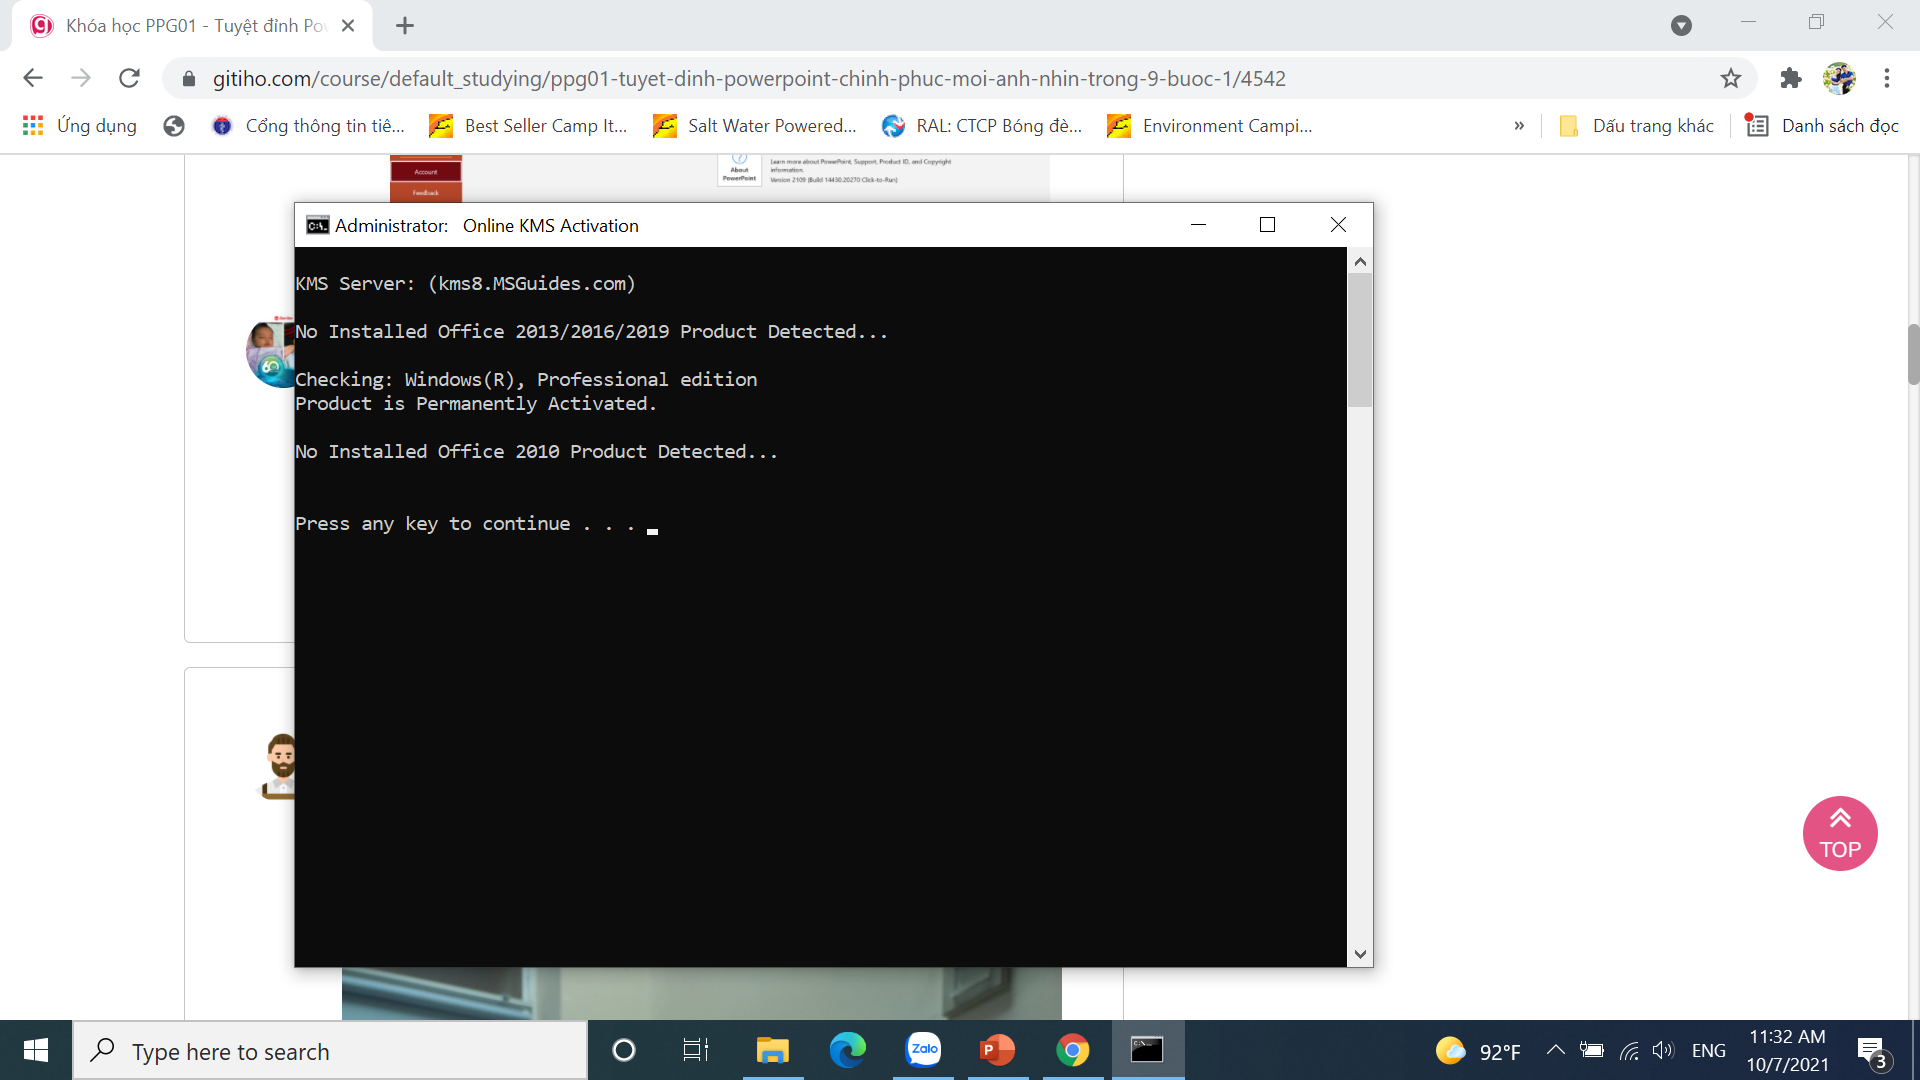Maximize the Online KMS Activation window

coord(1267,225)
